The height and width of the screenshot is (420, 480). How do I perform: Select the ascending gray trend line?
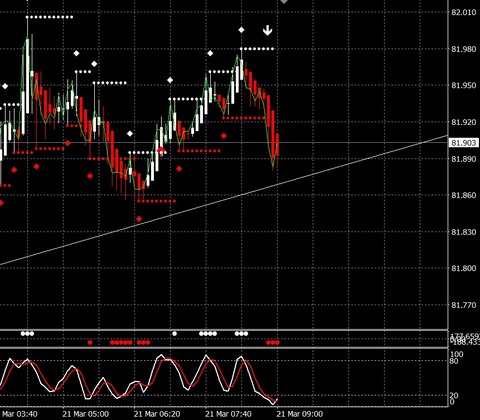pos(223,200)
